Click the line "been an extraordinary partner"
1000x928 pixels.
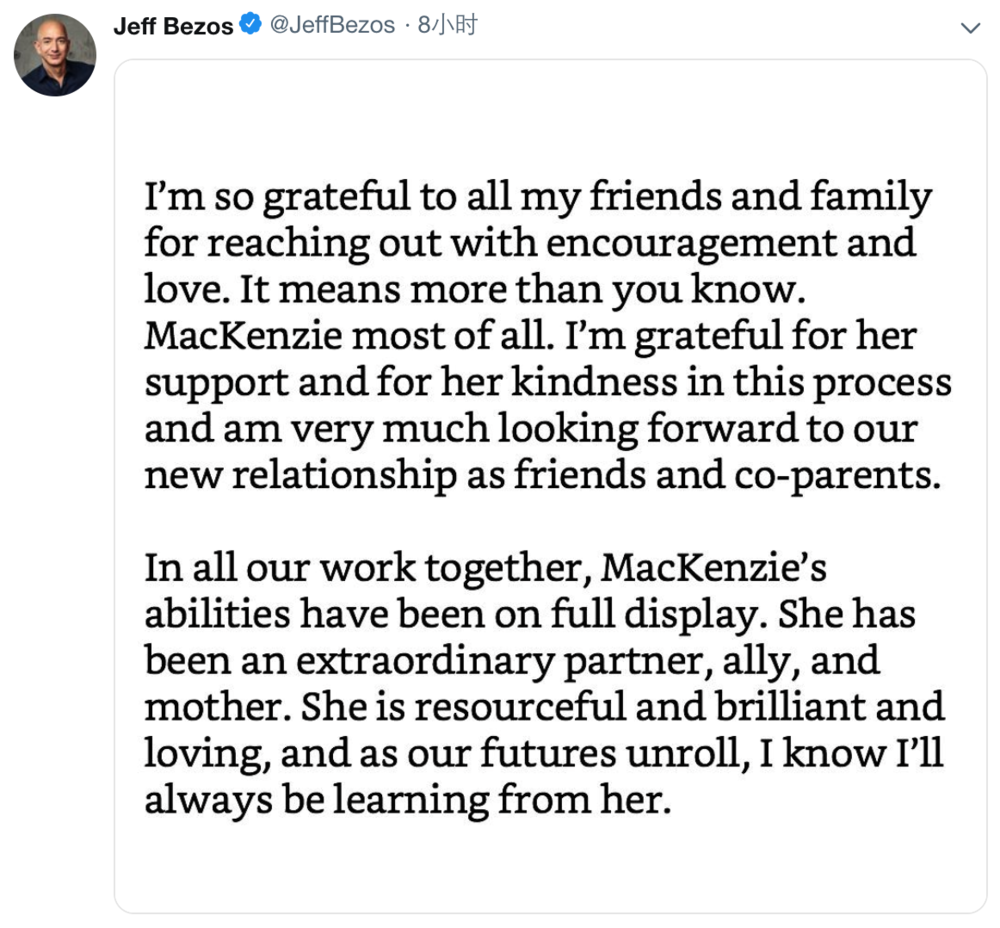point(512,661)
